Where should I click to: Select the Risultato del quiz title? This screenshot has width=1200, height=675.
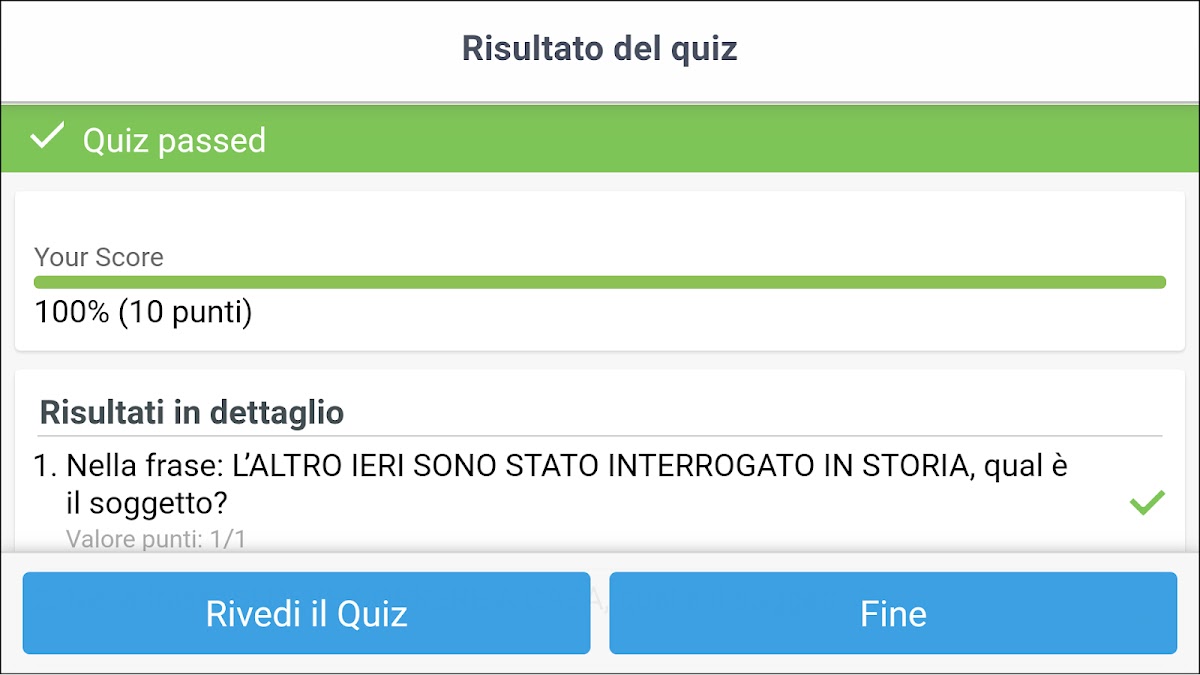[599, 48]
